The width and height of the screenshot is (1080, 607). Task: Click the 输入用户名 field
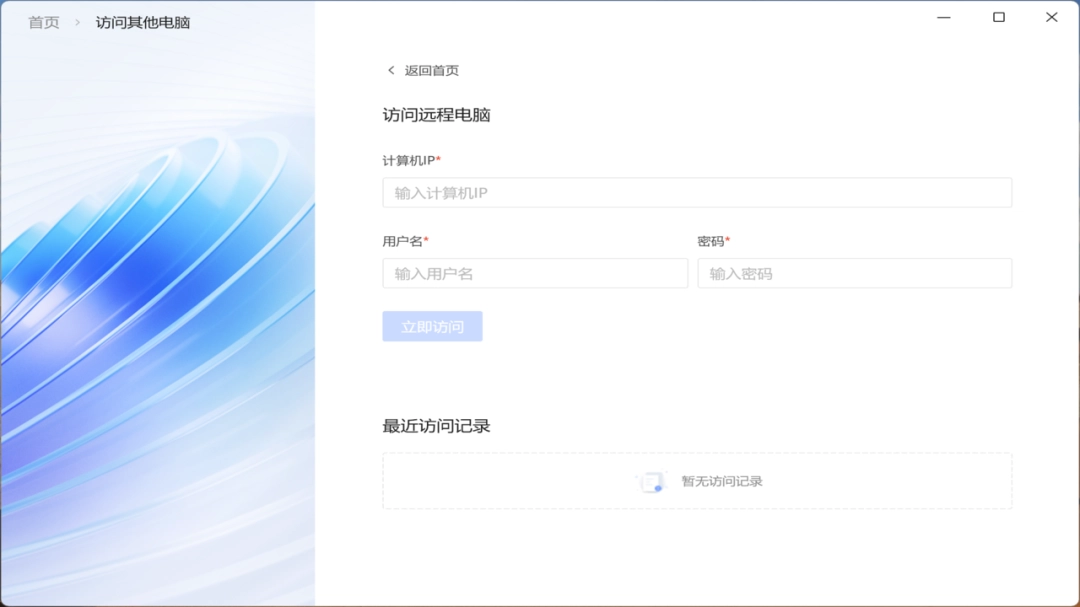pyautogui.click(x=535, y=273)
